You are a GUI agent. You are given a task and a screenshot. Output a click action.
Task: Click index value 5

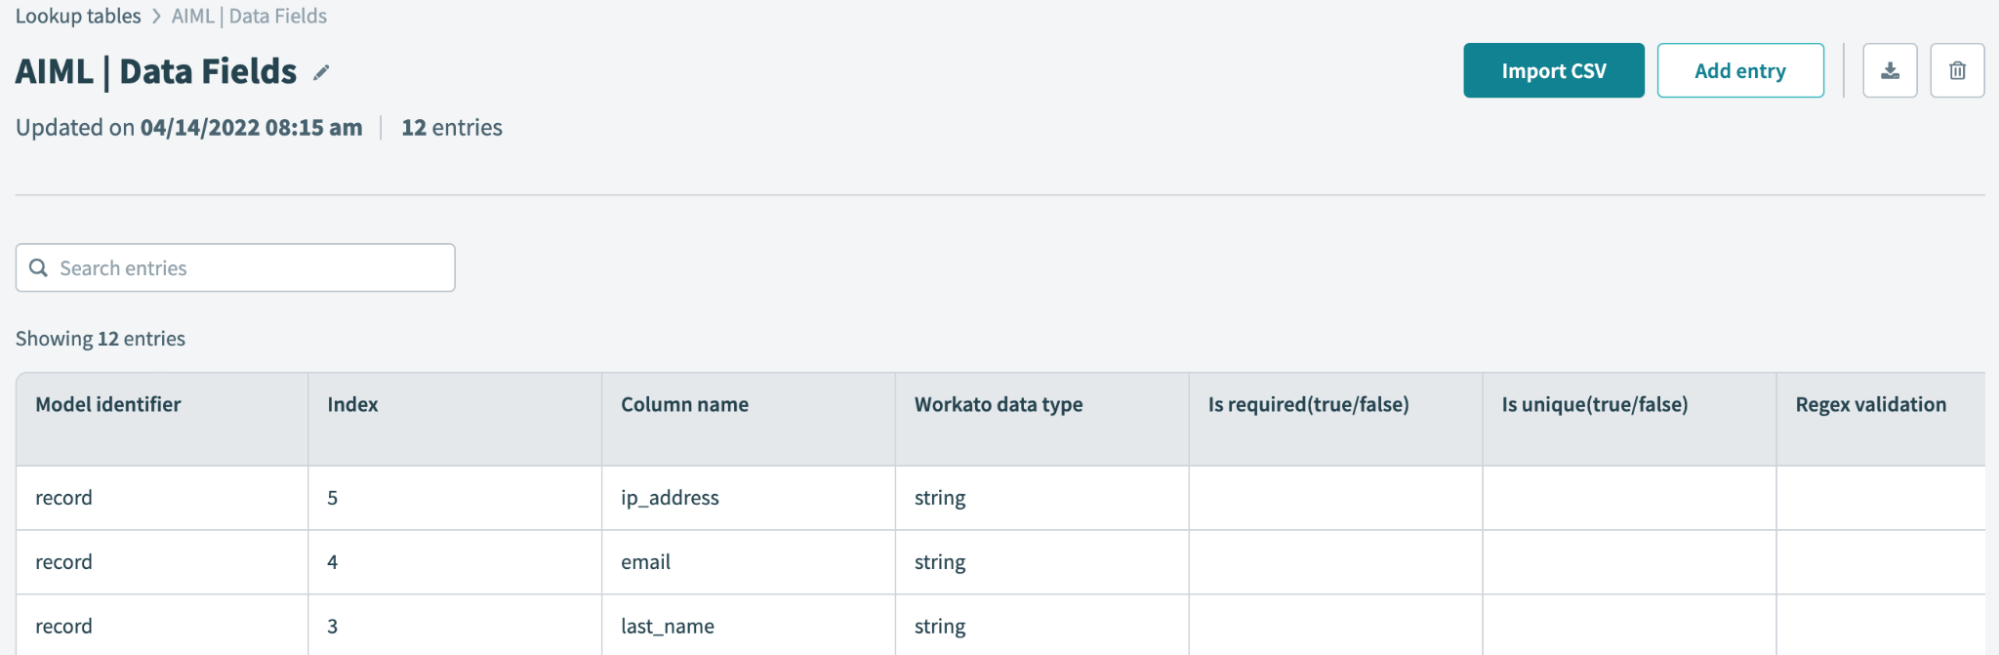[x=333, y=498]
